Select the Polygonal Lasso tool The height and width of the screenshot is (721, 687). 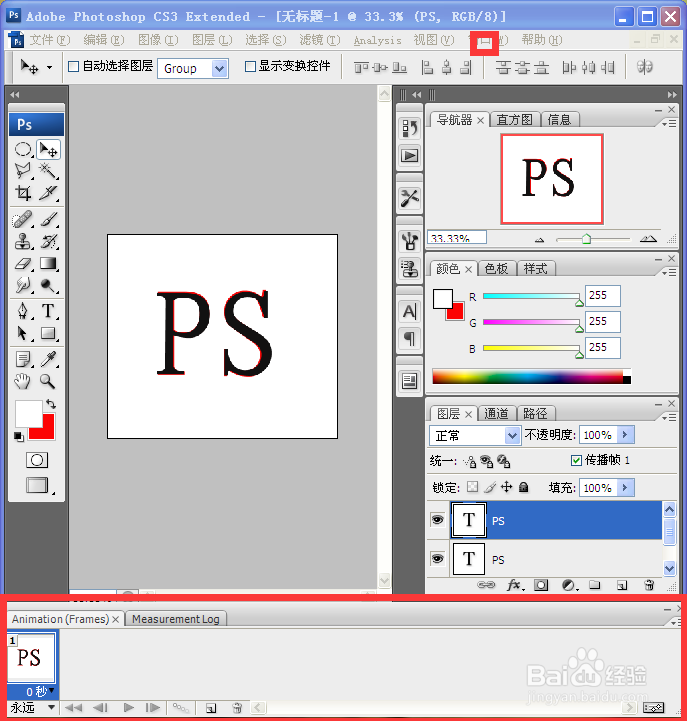pos(23,171)
